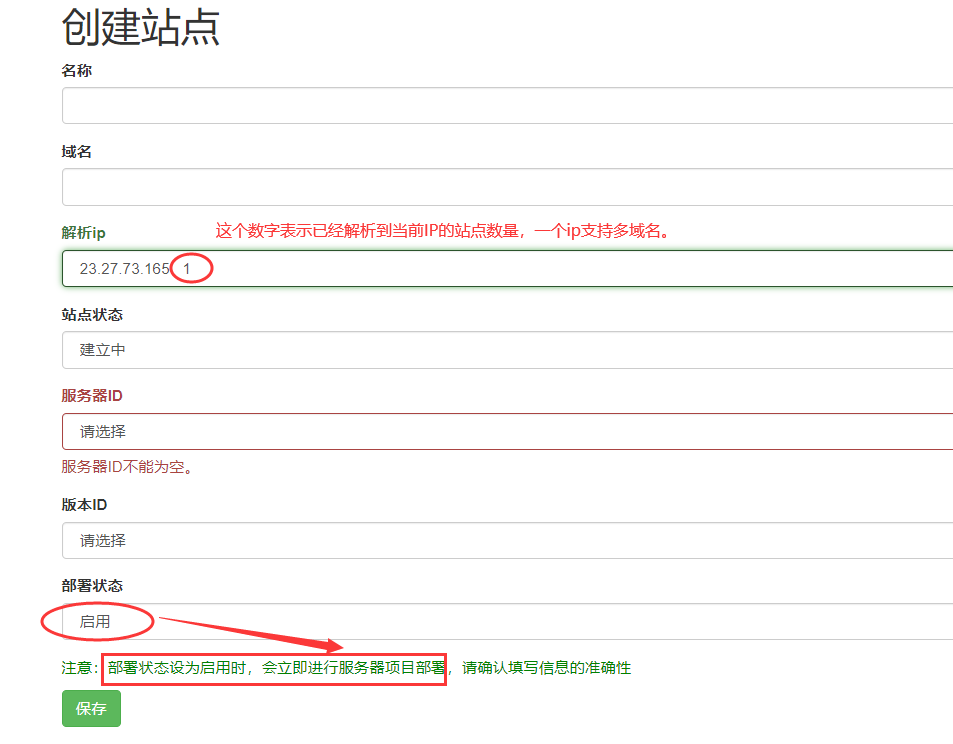Open the 部署状态 dropdown showing 启用
Screen dimensions: 953x744
507,621
